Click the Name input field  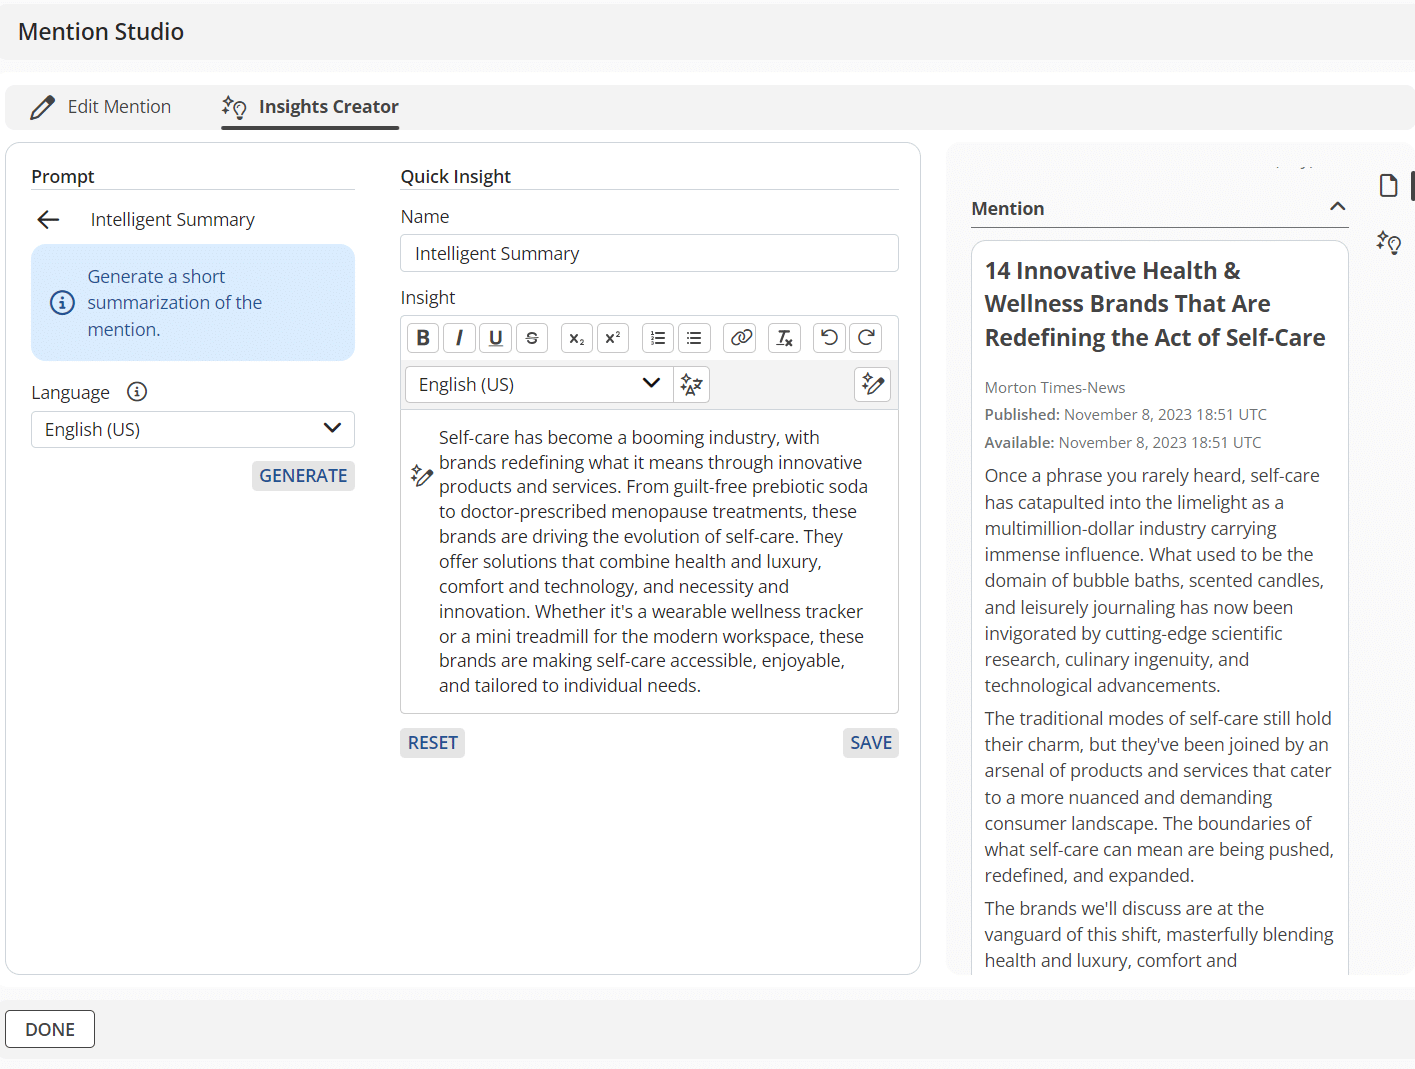pyautogui.click(x=649, y=254)
